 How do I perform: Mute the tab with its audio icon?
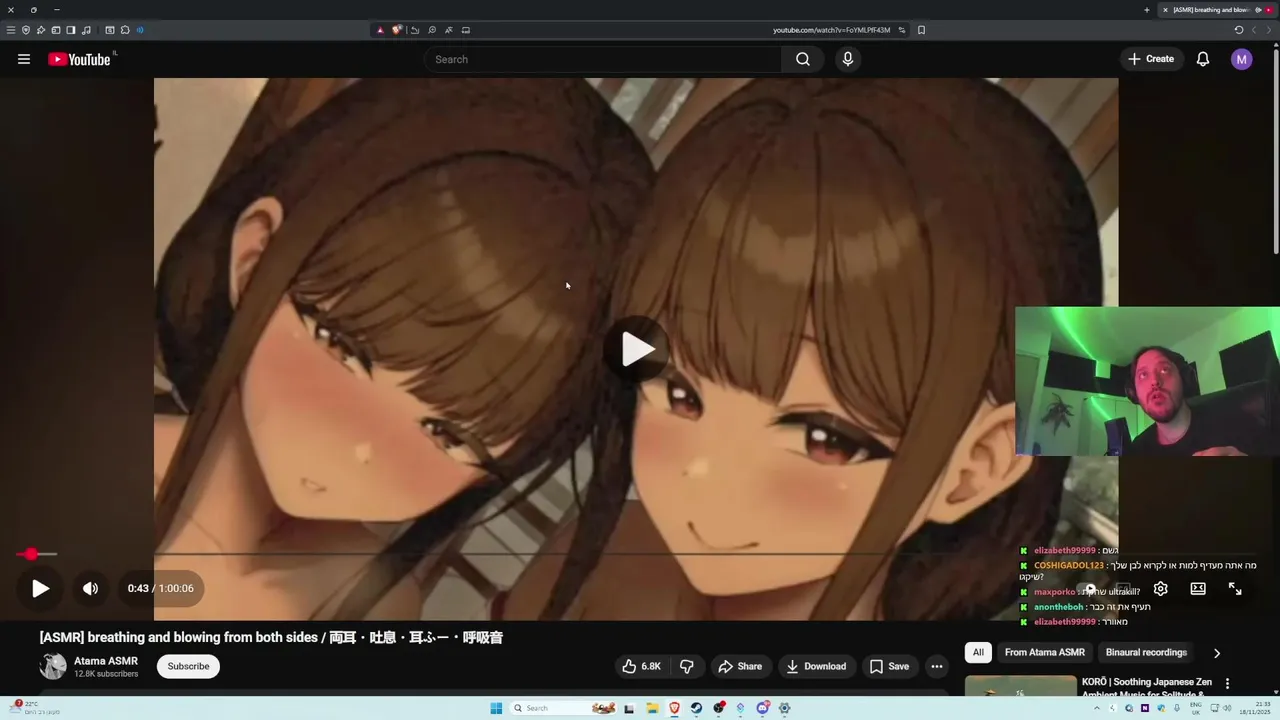click(1258, 10)
